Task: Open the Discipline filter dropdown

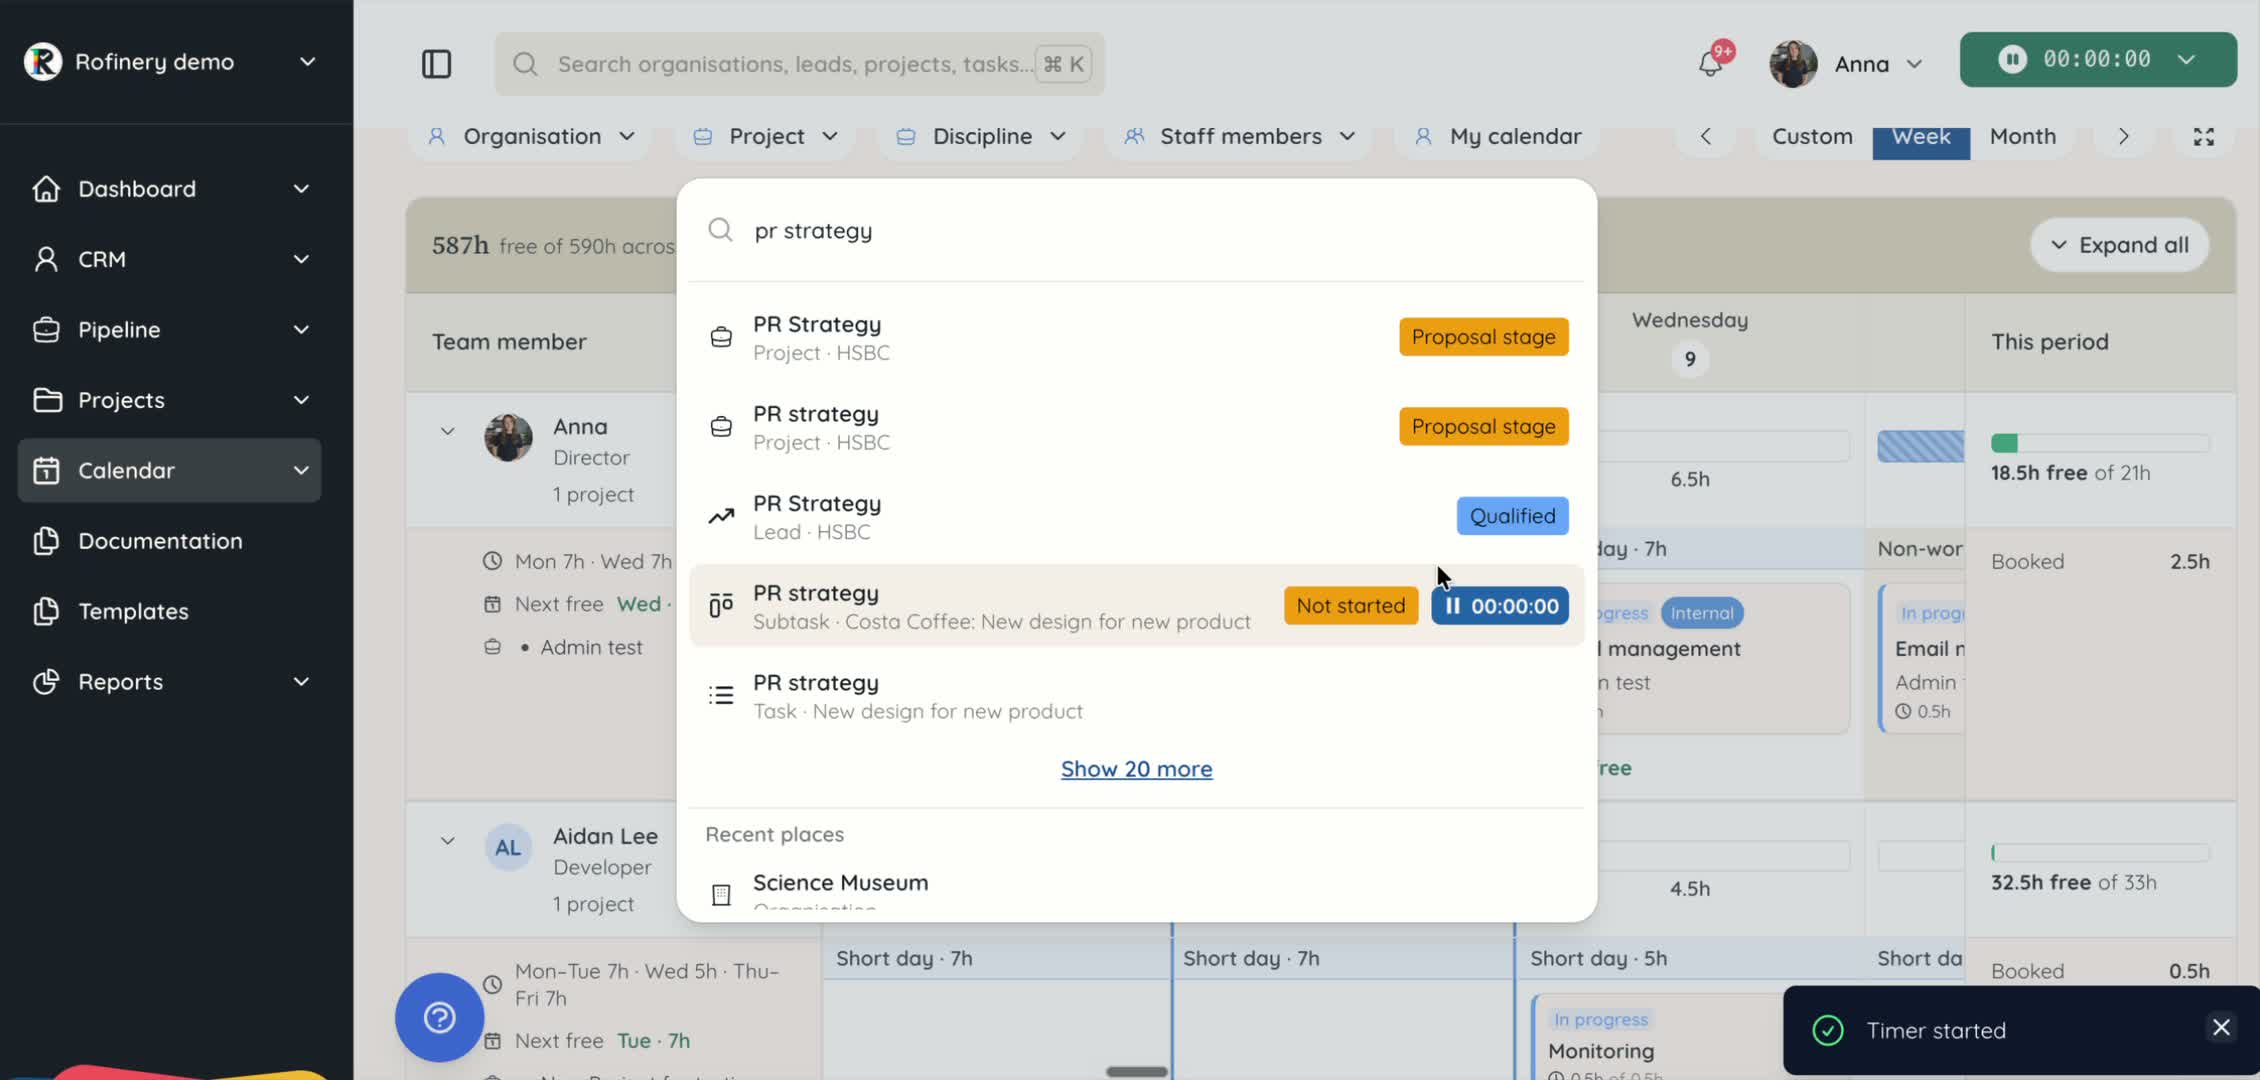Action: click(981, 136)
